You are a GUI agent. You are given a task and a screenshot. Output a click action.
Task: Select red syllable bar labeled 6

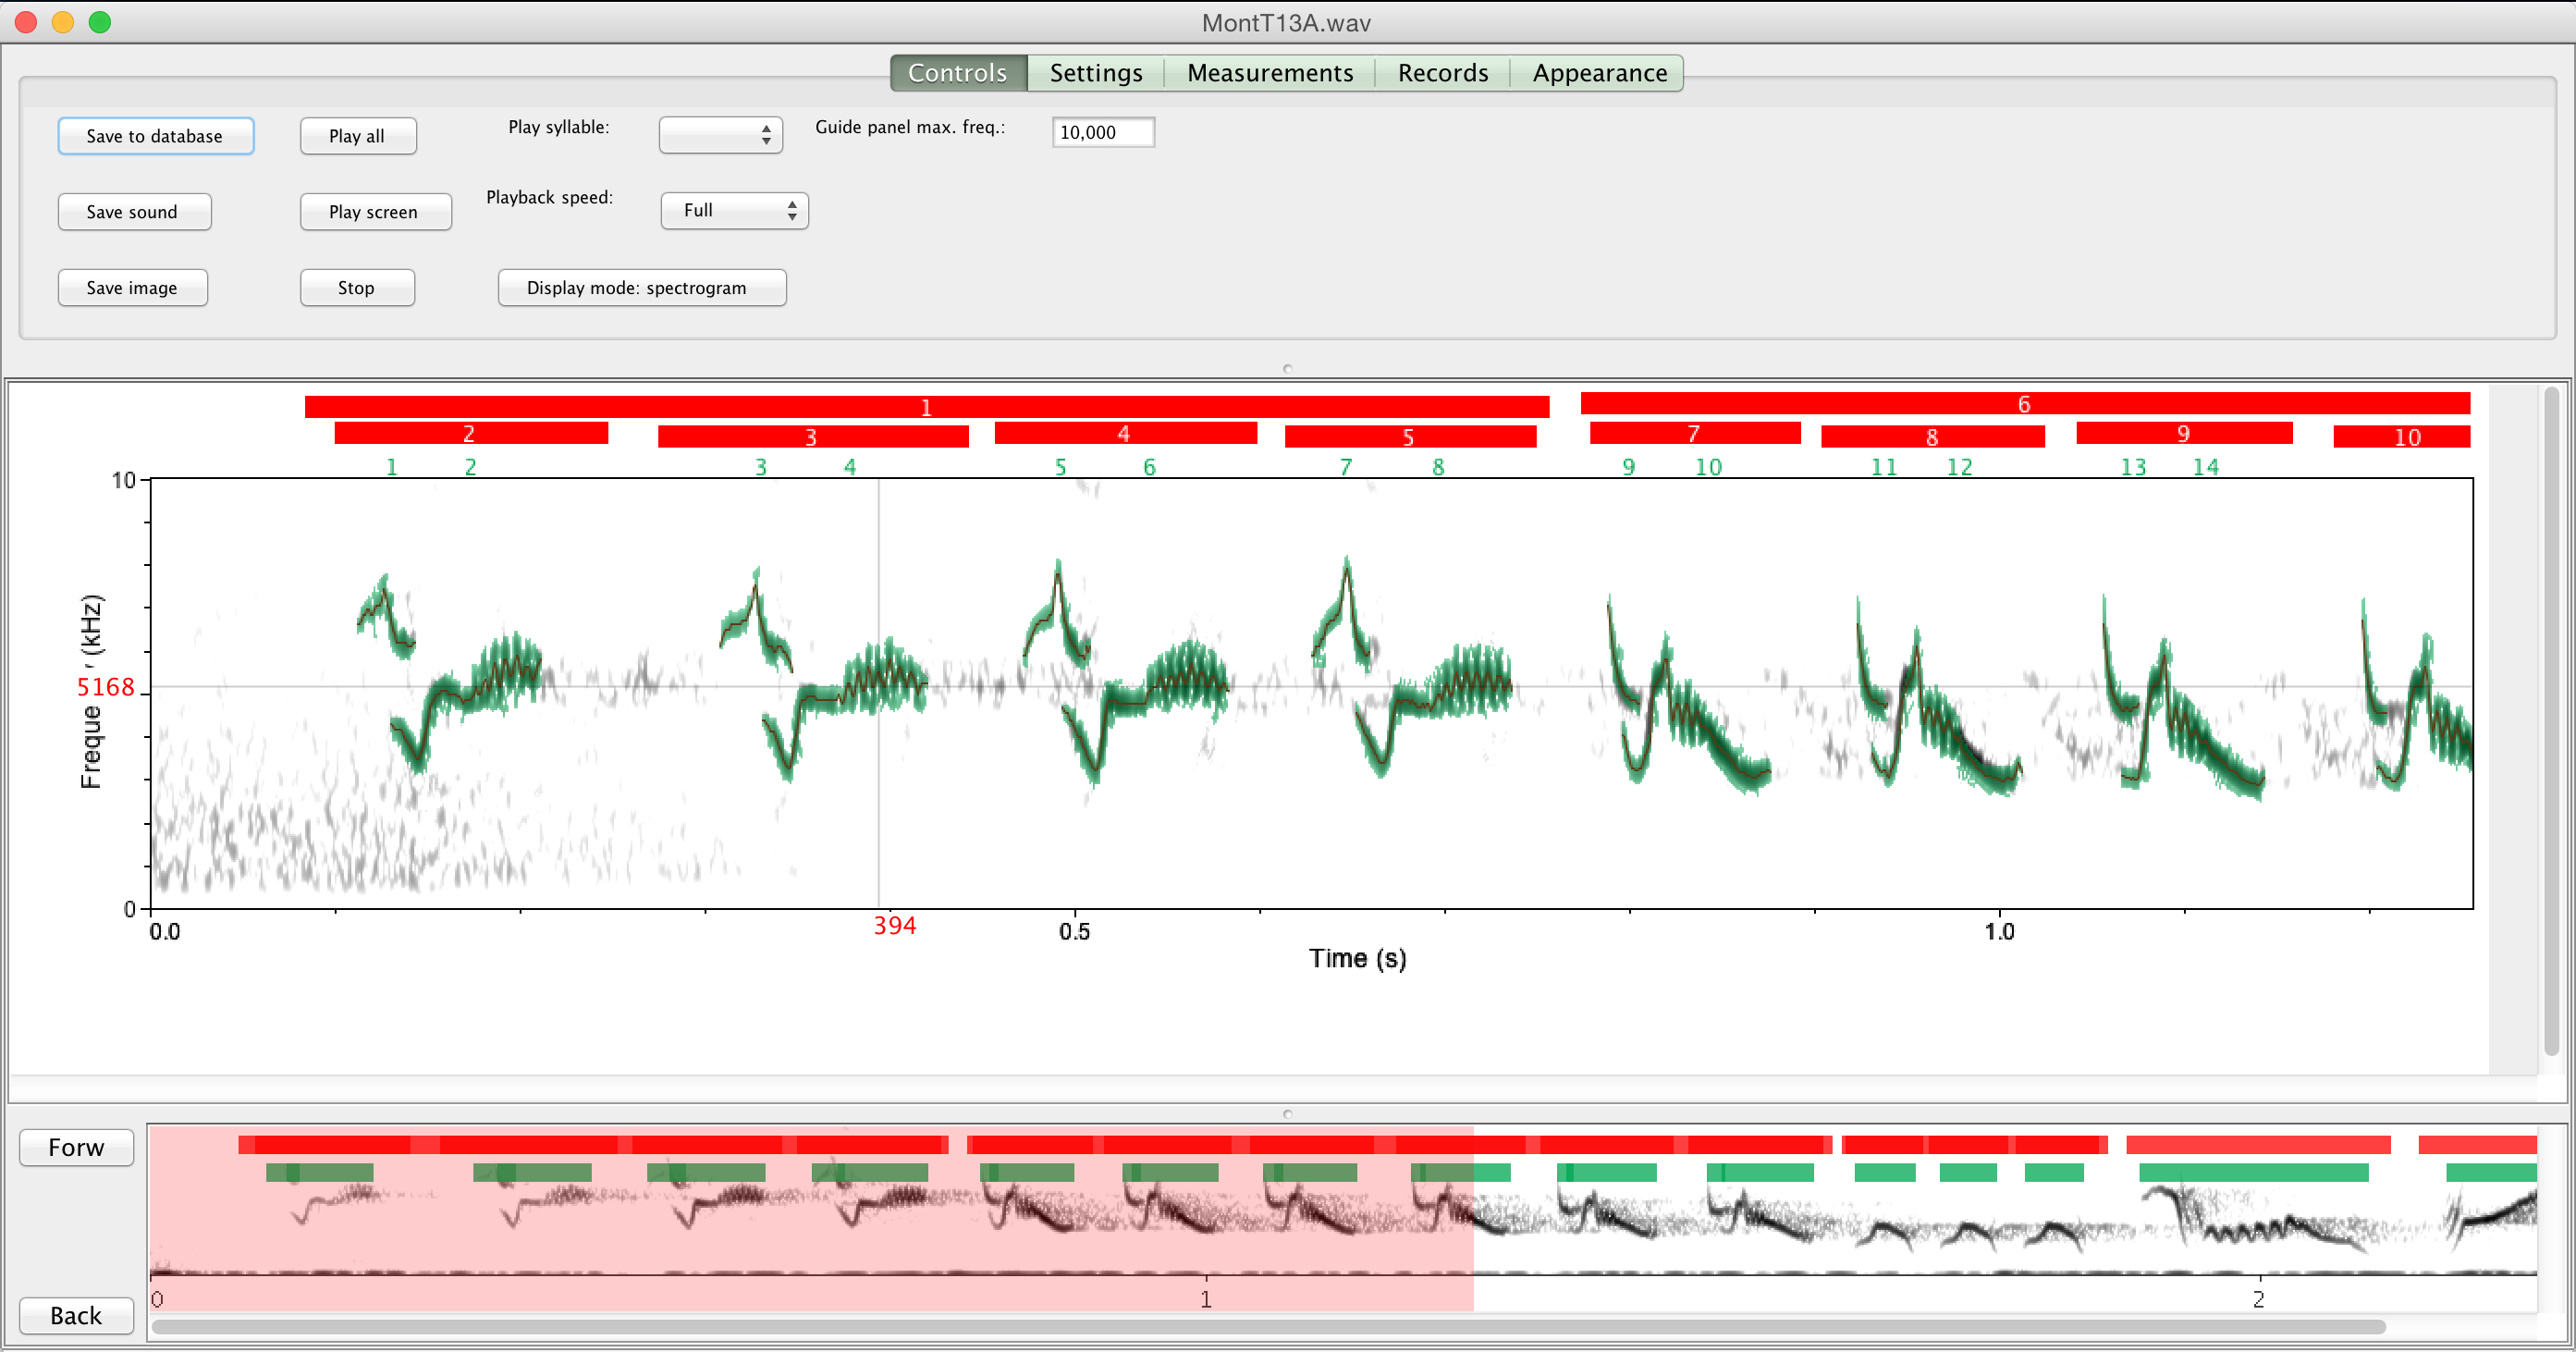pyautogui.click(x=2024, y=404)
